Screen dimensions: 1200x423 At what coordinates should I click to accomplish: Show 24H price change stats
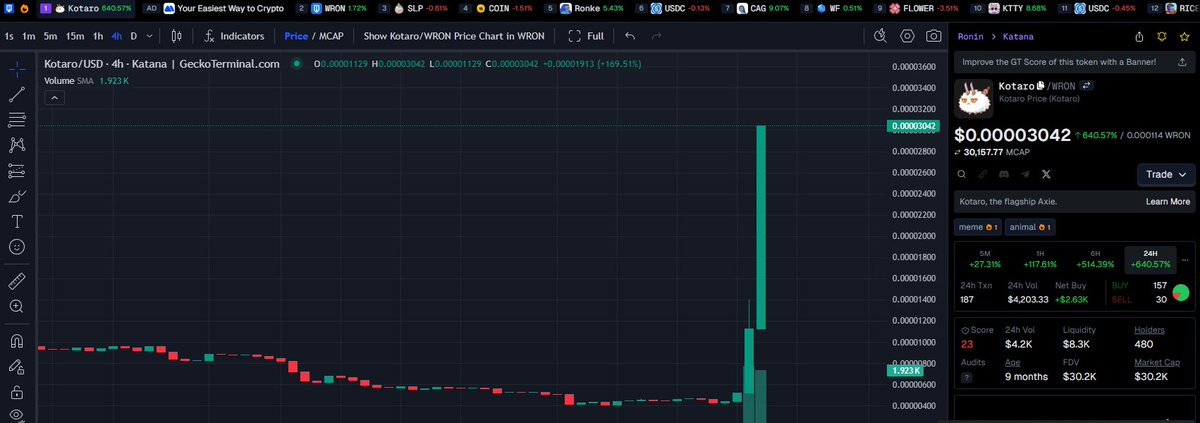(x=1150, y=259)
